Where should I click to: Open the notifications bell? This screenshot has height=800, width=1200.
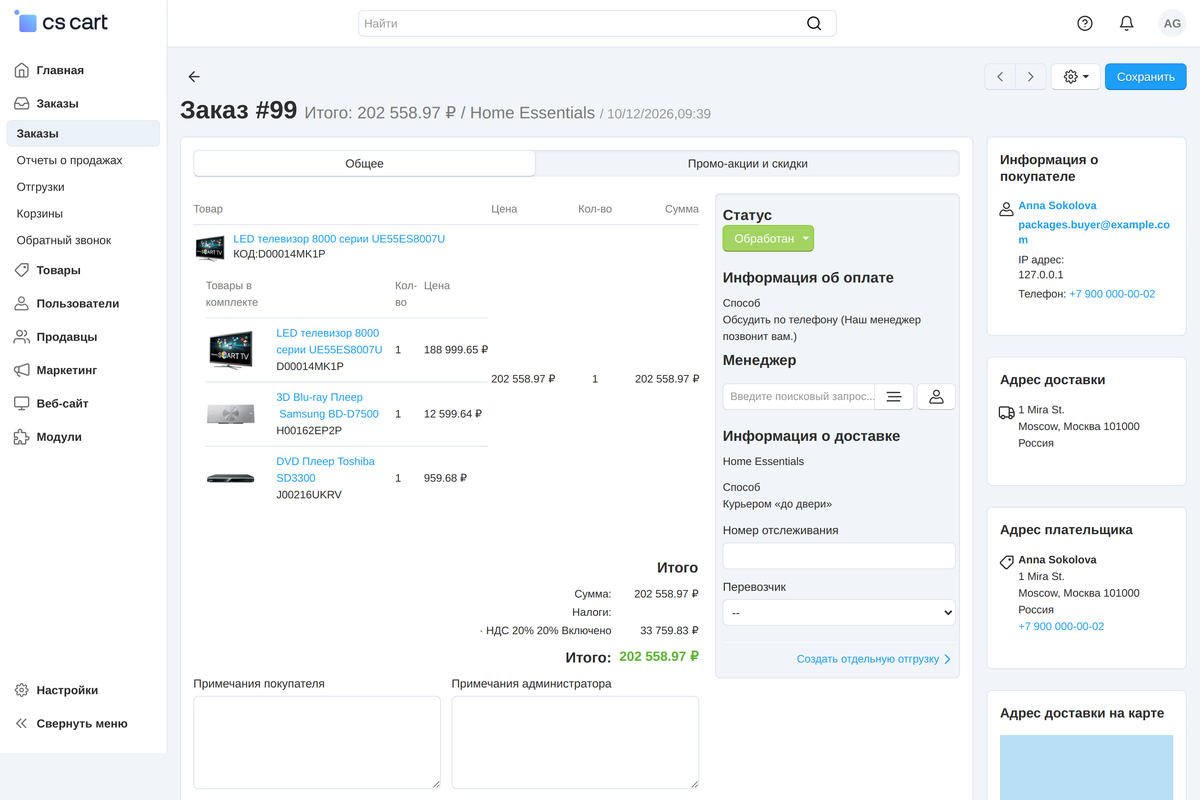1127,23
